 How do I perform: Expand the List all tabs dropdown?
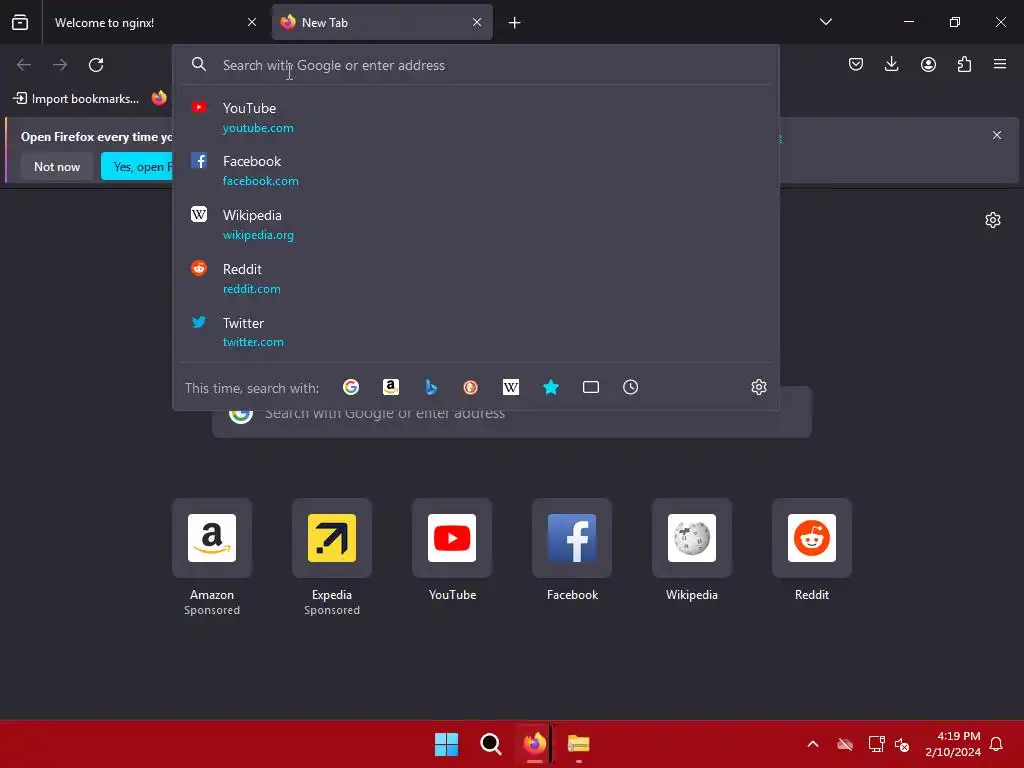(x=825, y=22)
